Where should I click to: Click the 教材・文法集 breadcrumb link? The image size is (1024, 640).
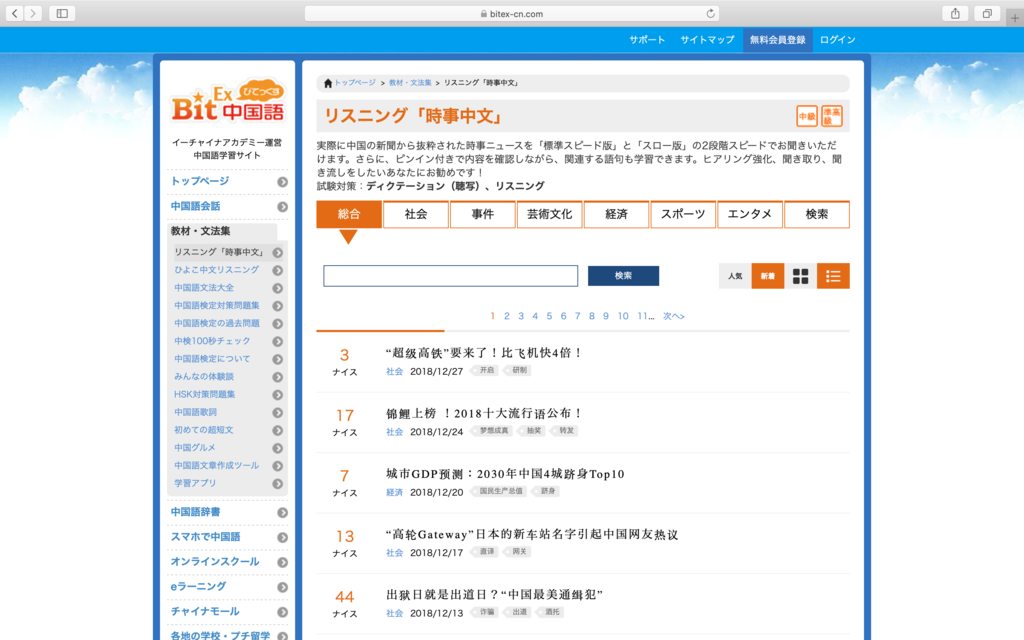pos(410,83)
